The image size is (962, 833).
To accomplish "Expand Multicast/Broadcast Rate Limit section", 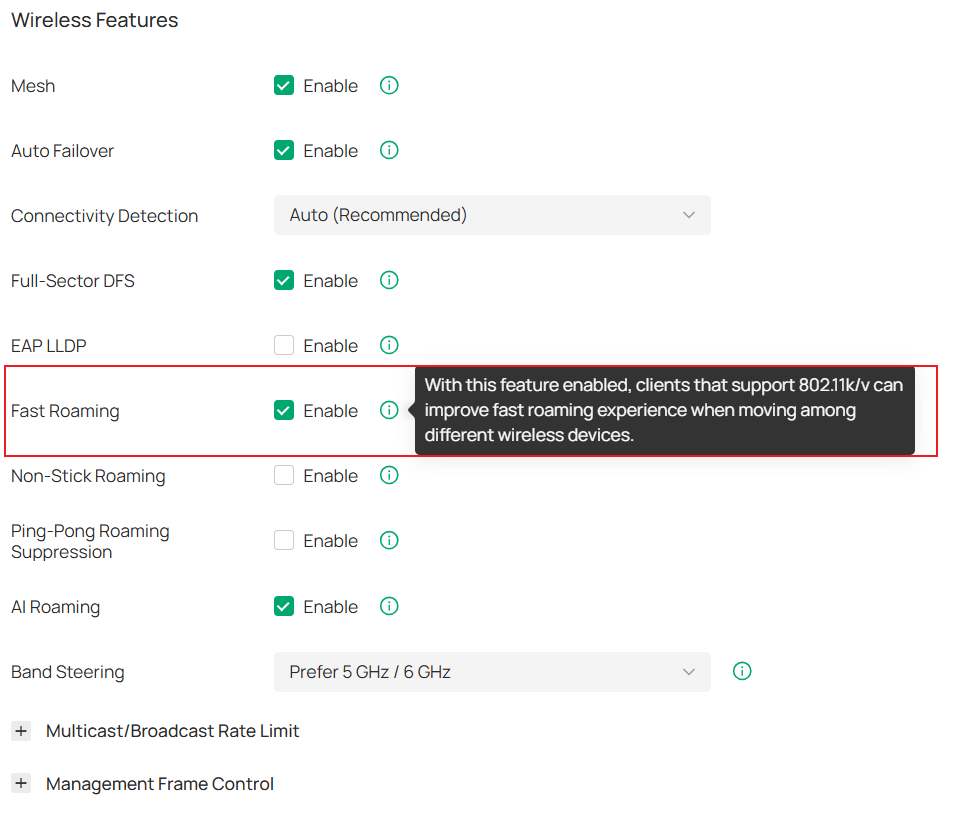I will pos(21,731).
